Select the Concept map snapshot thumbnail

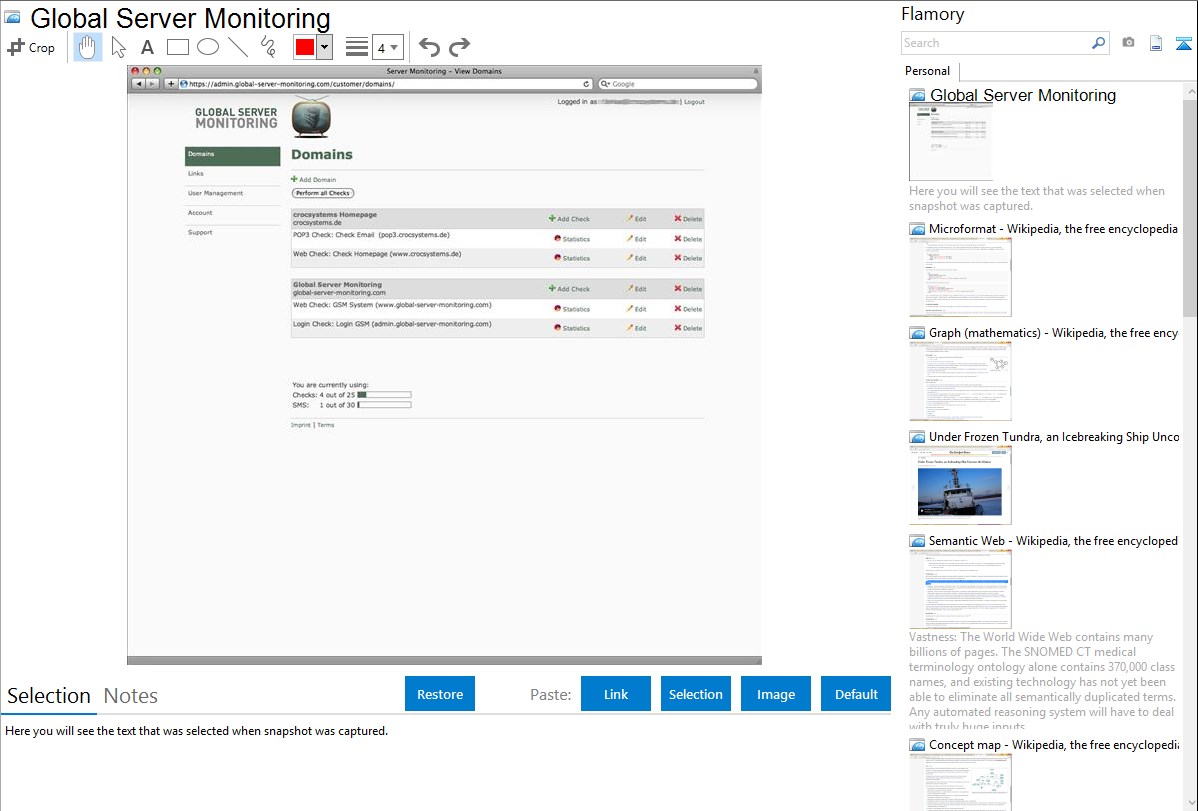click(960, 782)
